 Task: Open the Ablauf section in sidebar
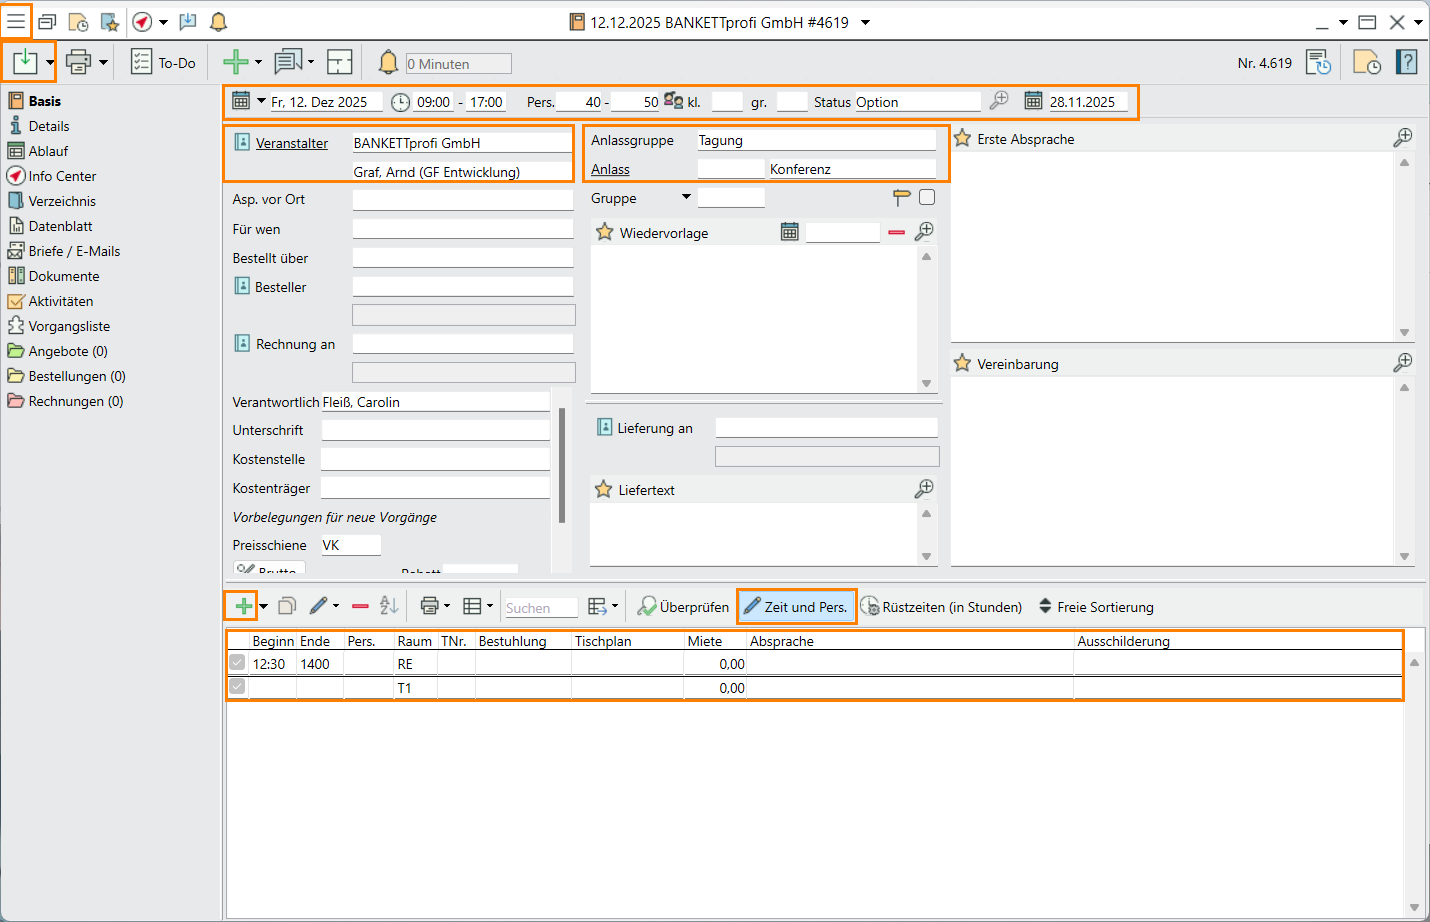point(48,151)
